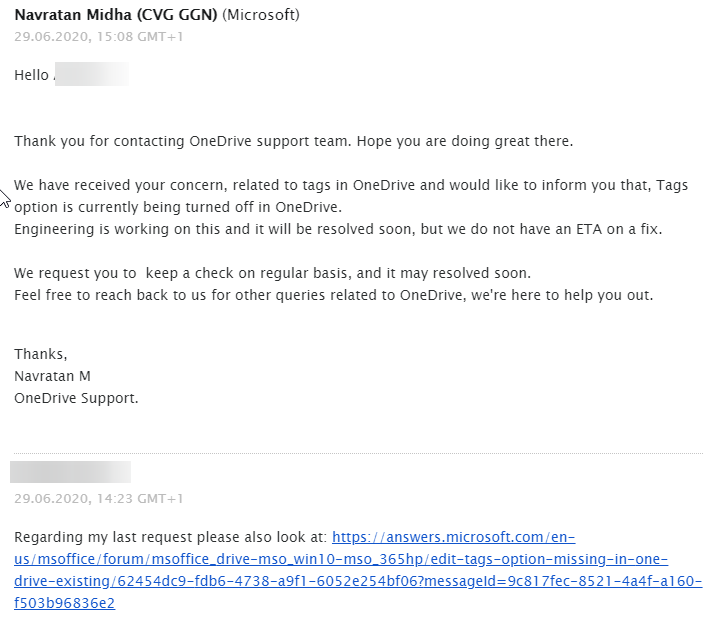The height and width of the screenshot is (641, 721).
Task: Click the word Hello in greeting
Action: tap(31, 75)
